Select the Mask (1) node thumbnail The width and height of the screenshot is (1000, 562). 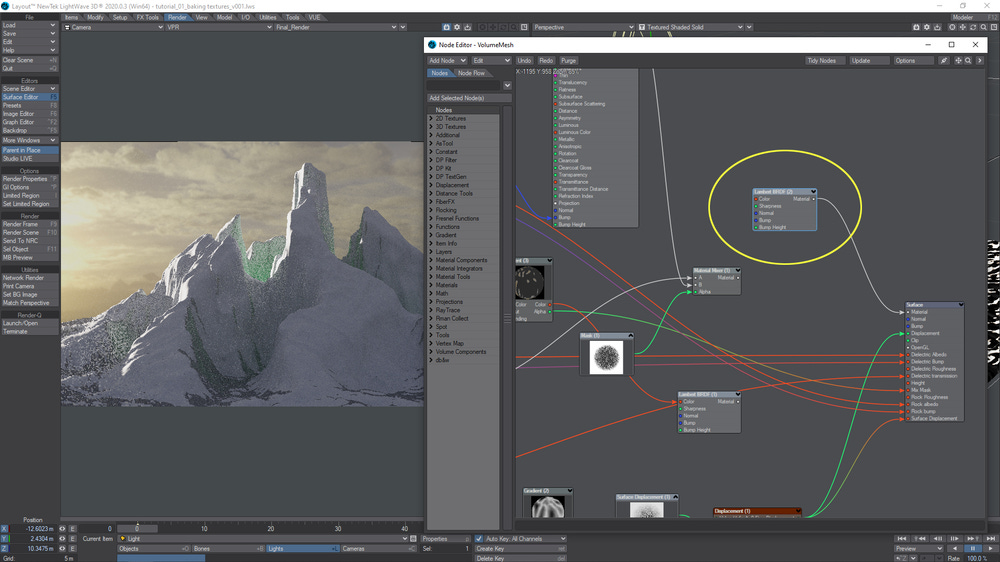(606, 357)
